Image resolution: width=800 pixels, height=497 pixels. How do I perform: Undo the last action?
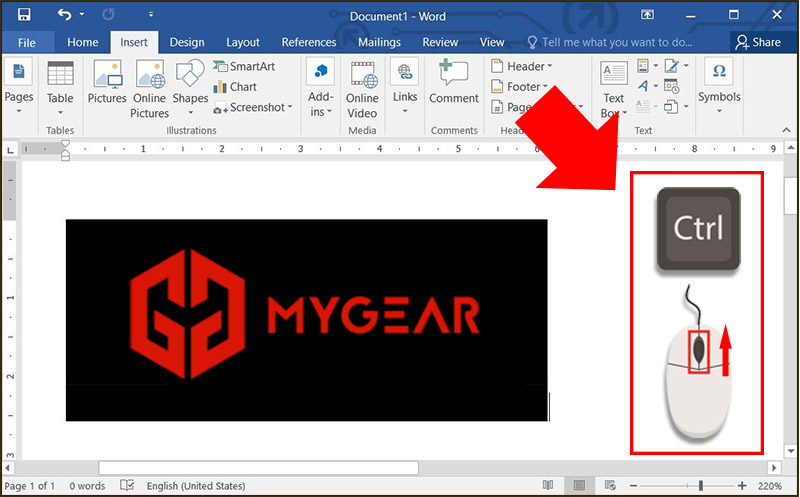click(x=64, y=15)
